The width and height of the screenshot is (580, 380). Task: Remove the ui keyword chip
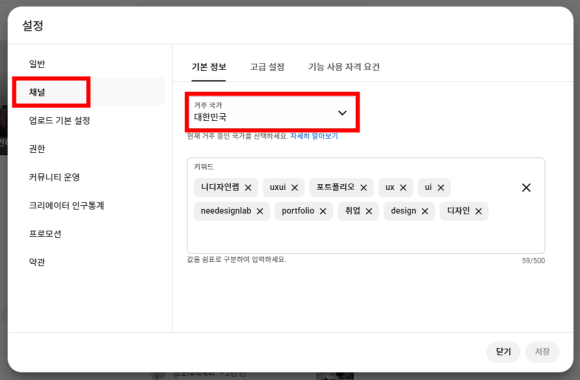click(x=441, y=188)
